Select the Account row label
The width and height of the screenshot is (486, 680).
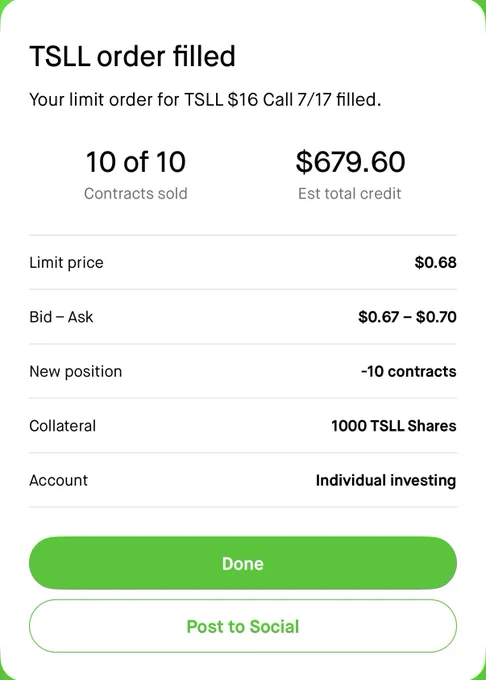pos(59,481)
